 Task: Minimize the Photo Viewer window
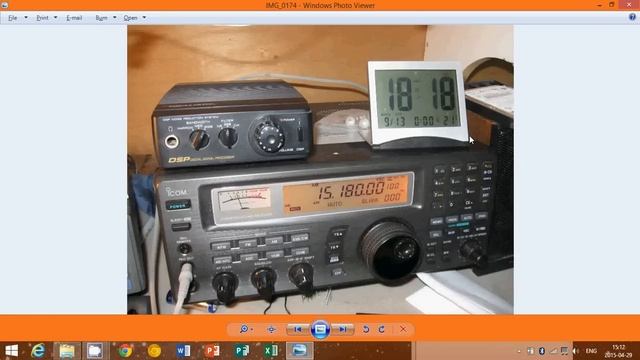(x=599, y=5)
